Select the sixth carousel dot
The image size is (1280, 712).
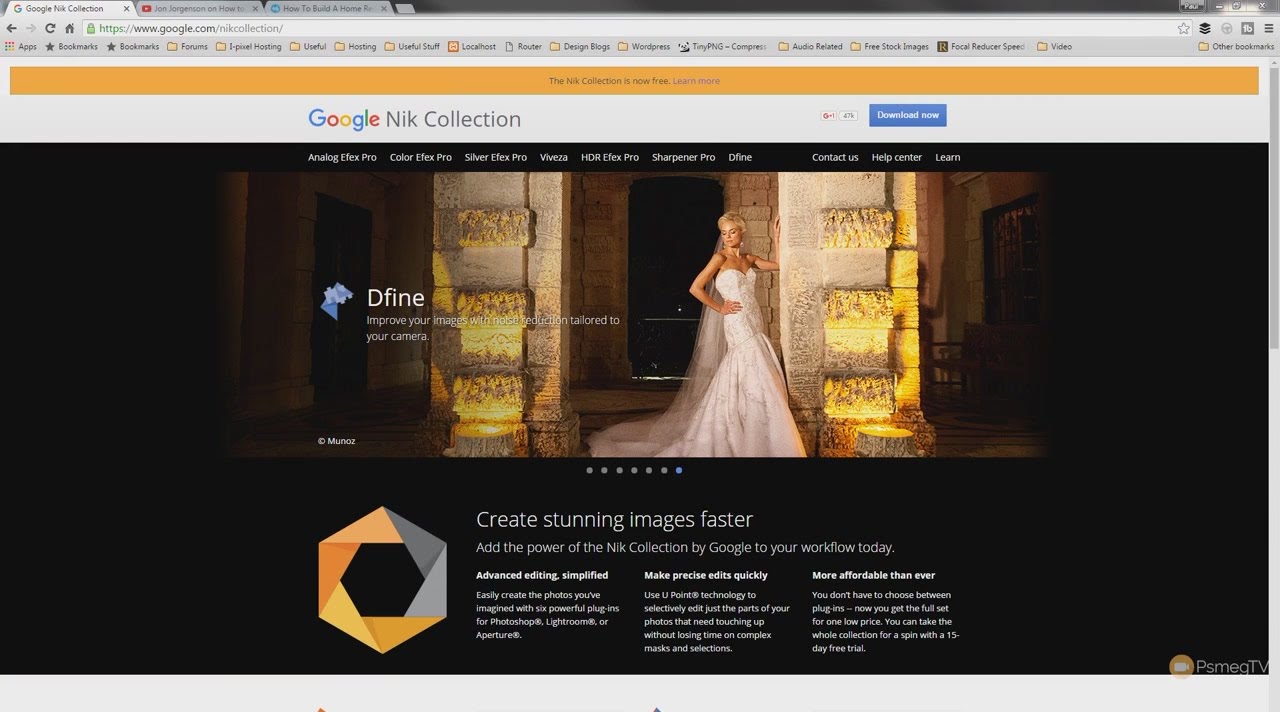[664, 470]
